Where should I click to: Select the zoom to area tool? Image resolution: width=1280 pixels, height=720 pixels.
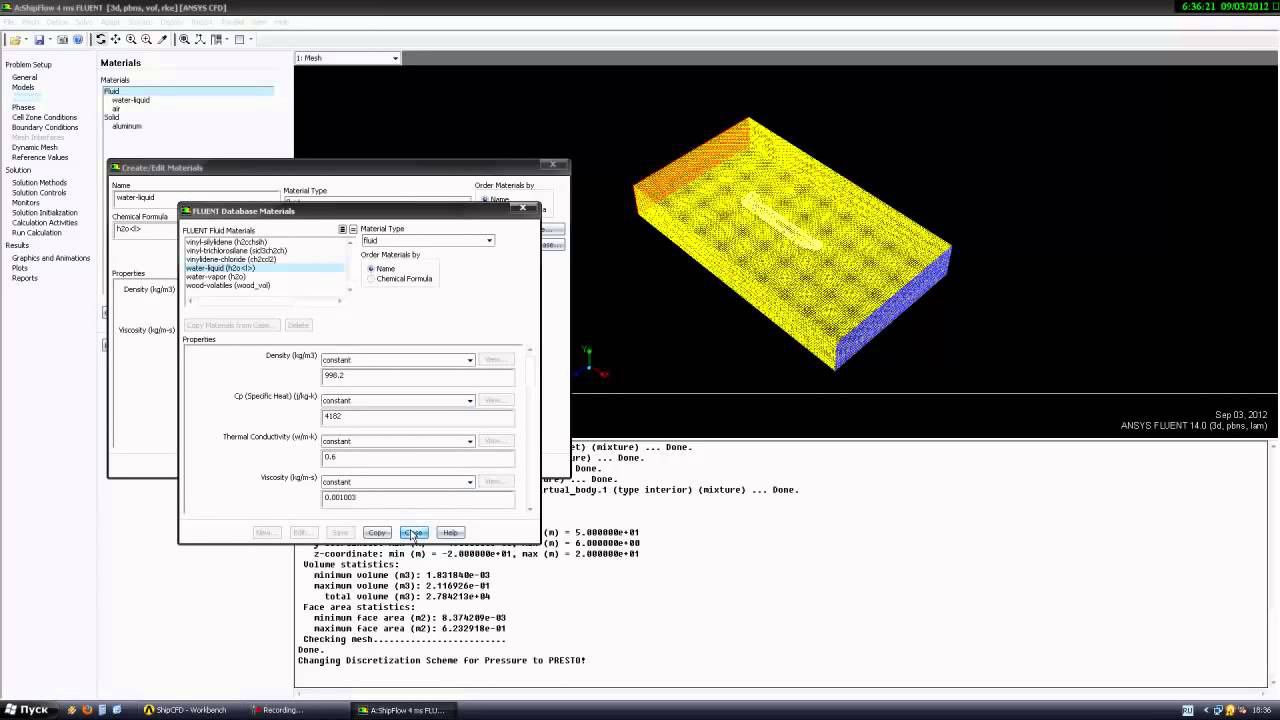pyautogui.click(x=146, y=40)
